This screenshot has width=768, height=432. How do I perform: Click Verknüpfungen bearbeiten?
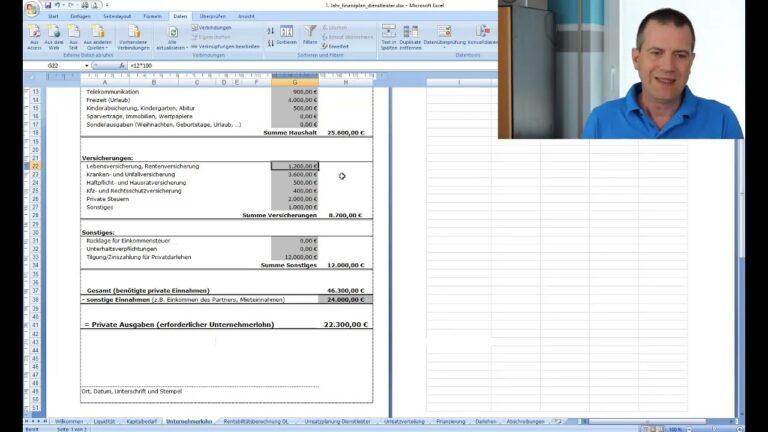225,47
